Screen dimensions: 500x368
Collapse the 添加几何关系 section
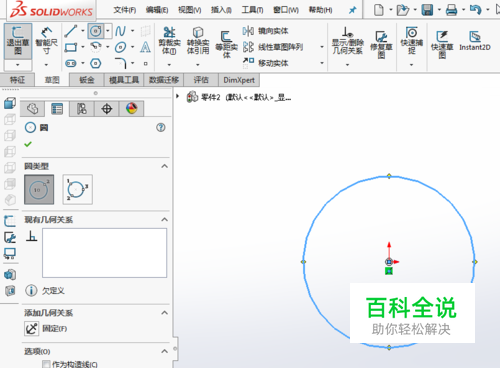click(164, 313)
